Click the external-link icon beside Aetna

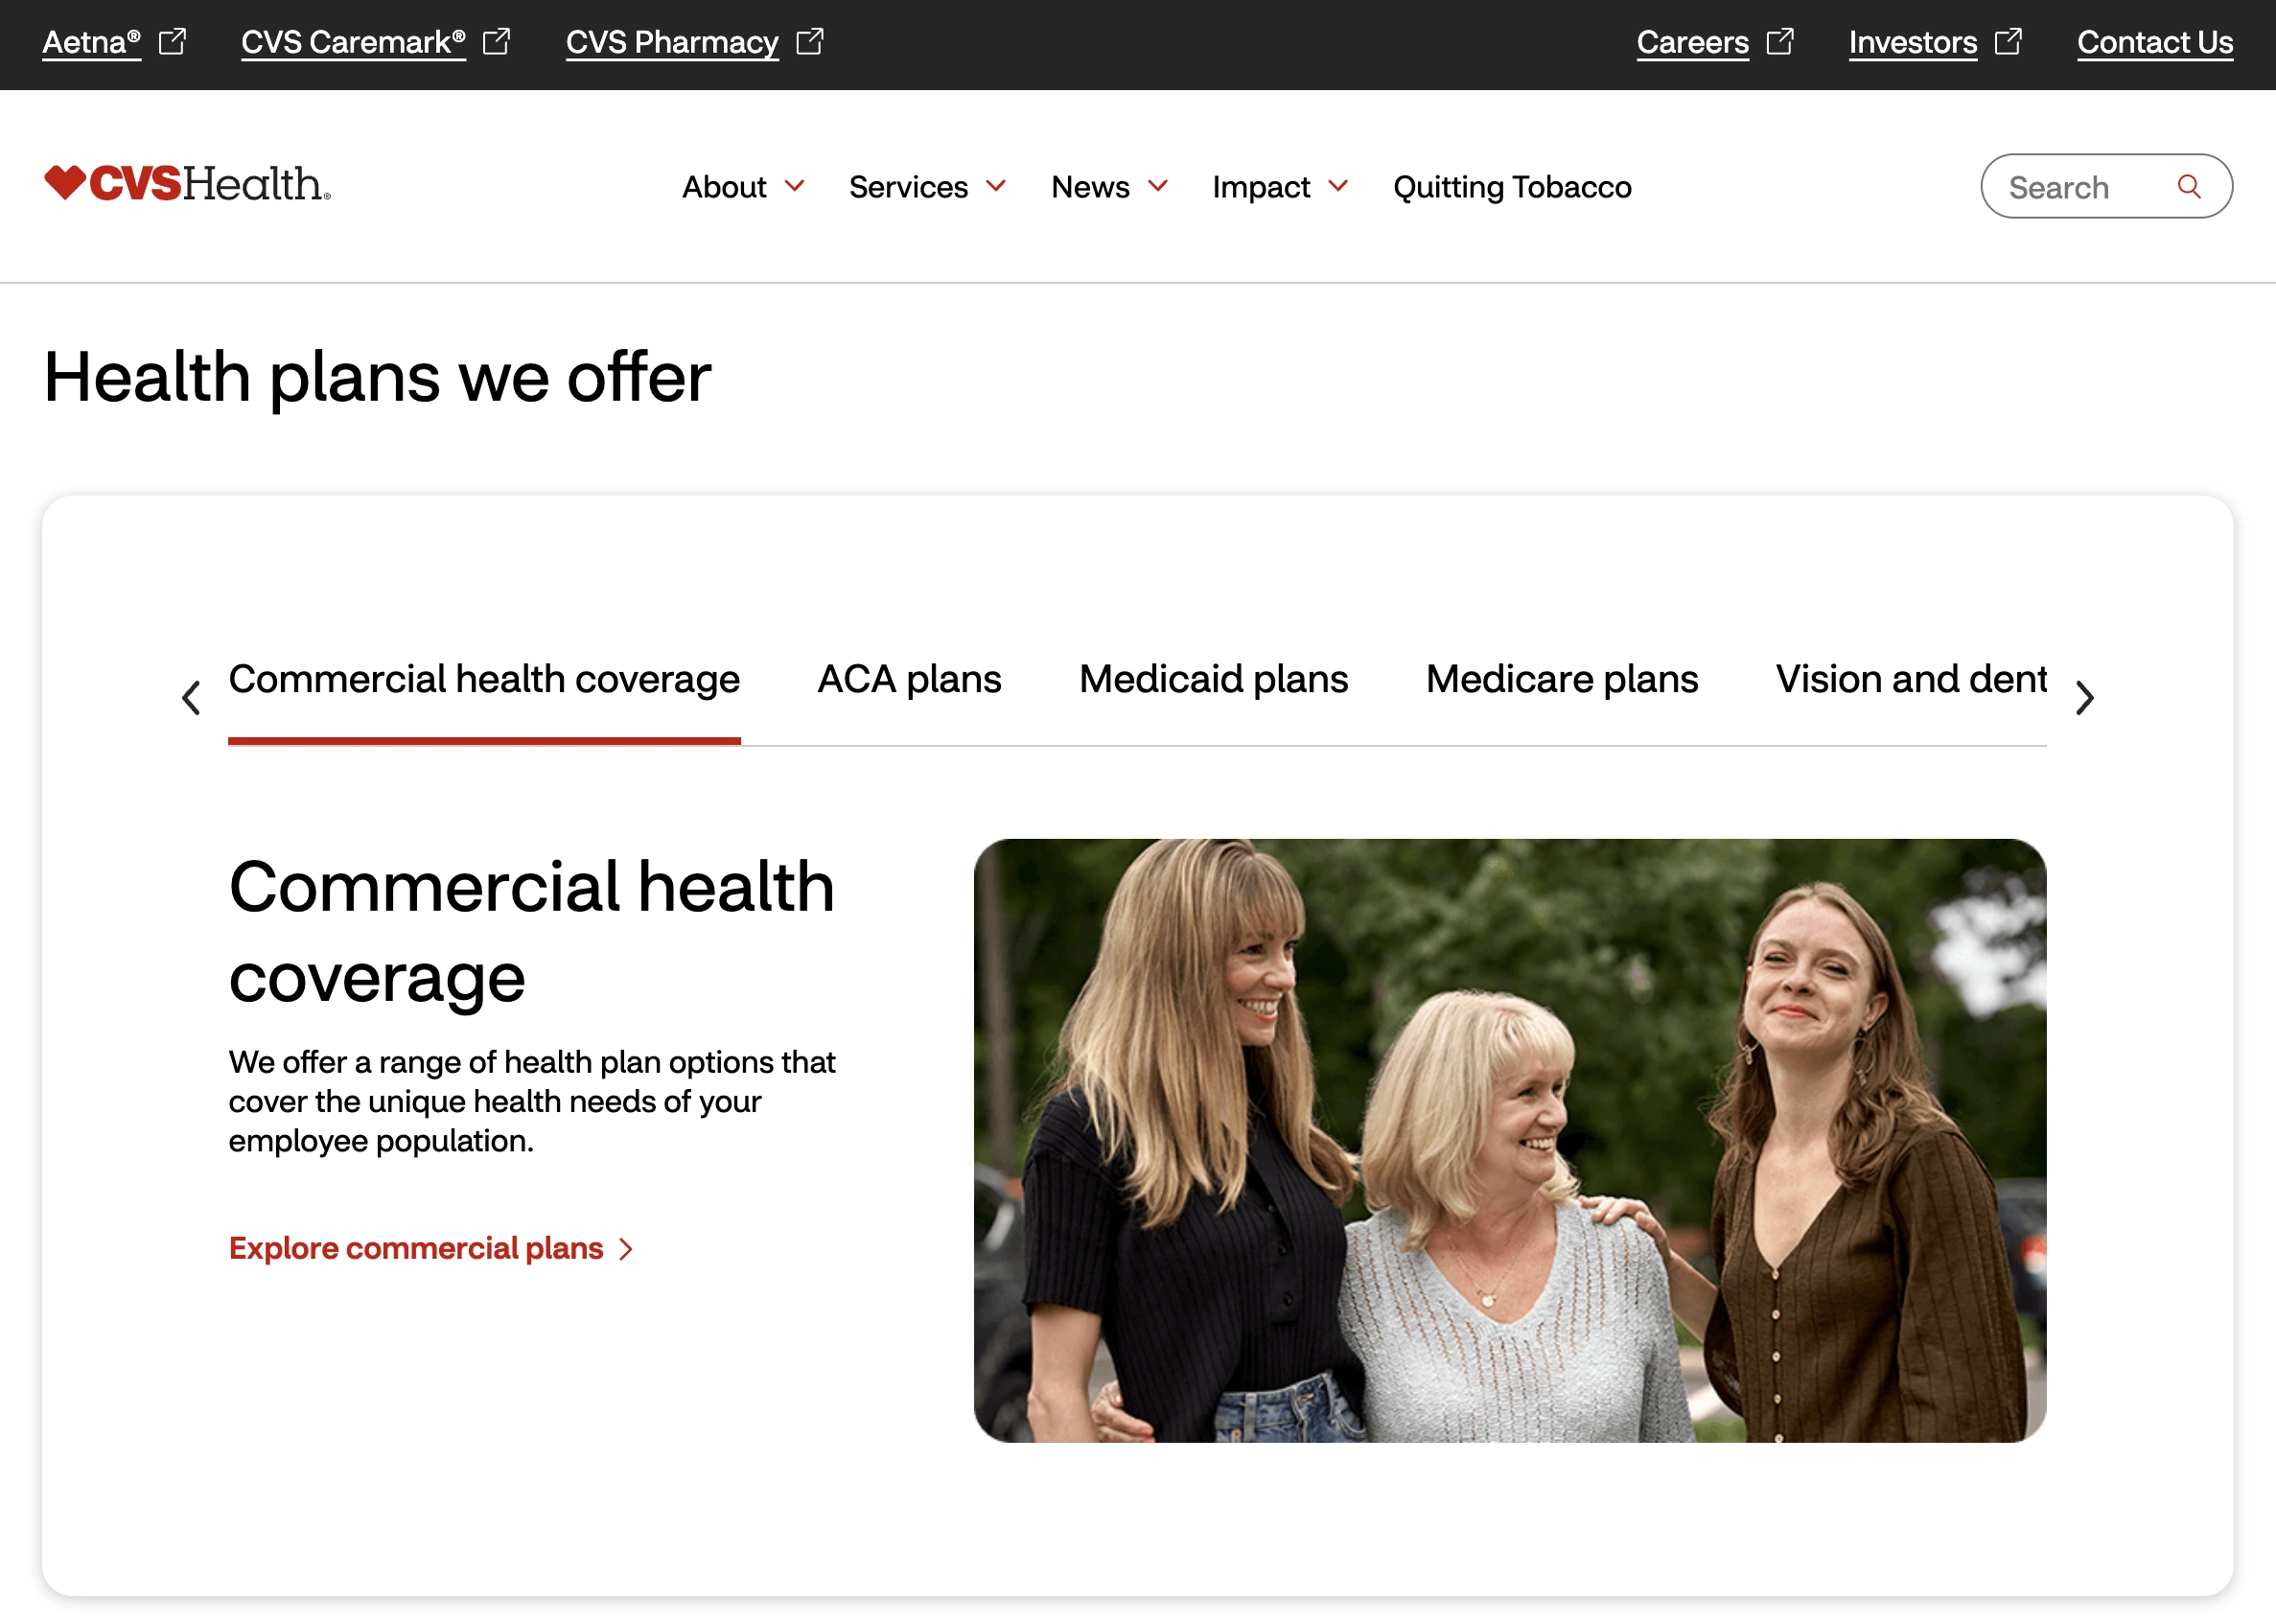pos(173,41)
